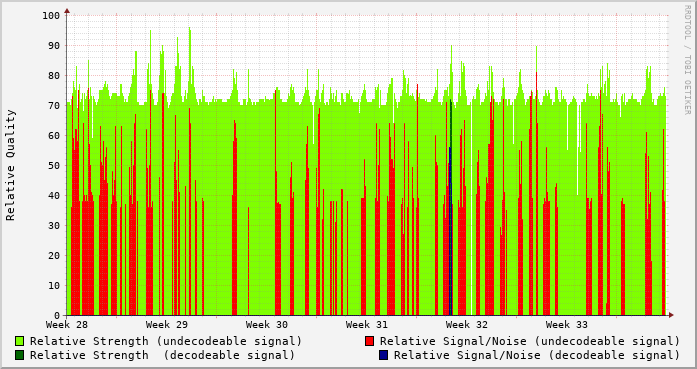Click the arrow atop the y-axis
Image resolution: width=697 pixels, height=369 pixels.
(67, 11)
